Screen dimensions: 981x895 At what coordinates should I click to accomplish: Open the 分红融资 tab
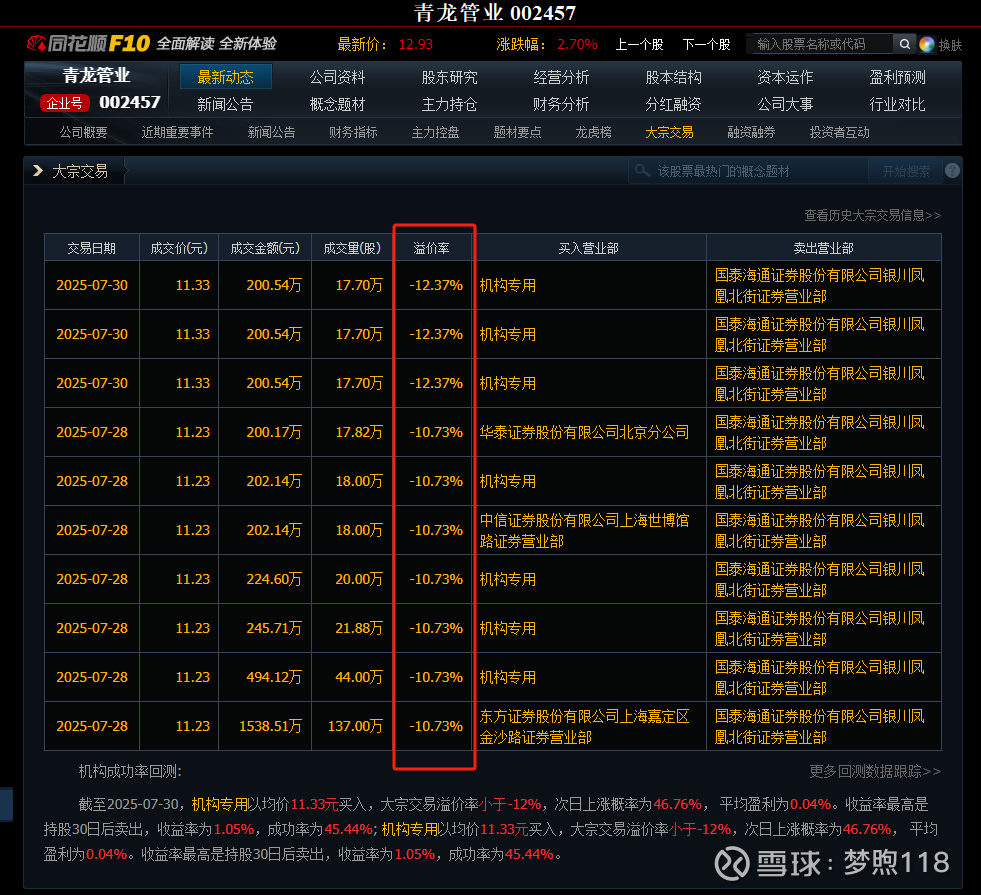click(x=673, y=104)
